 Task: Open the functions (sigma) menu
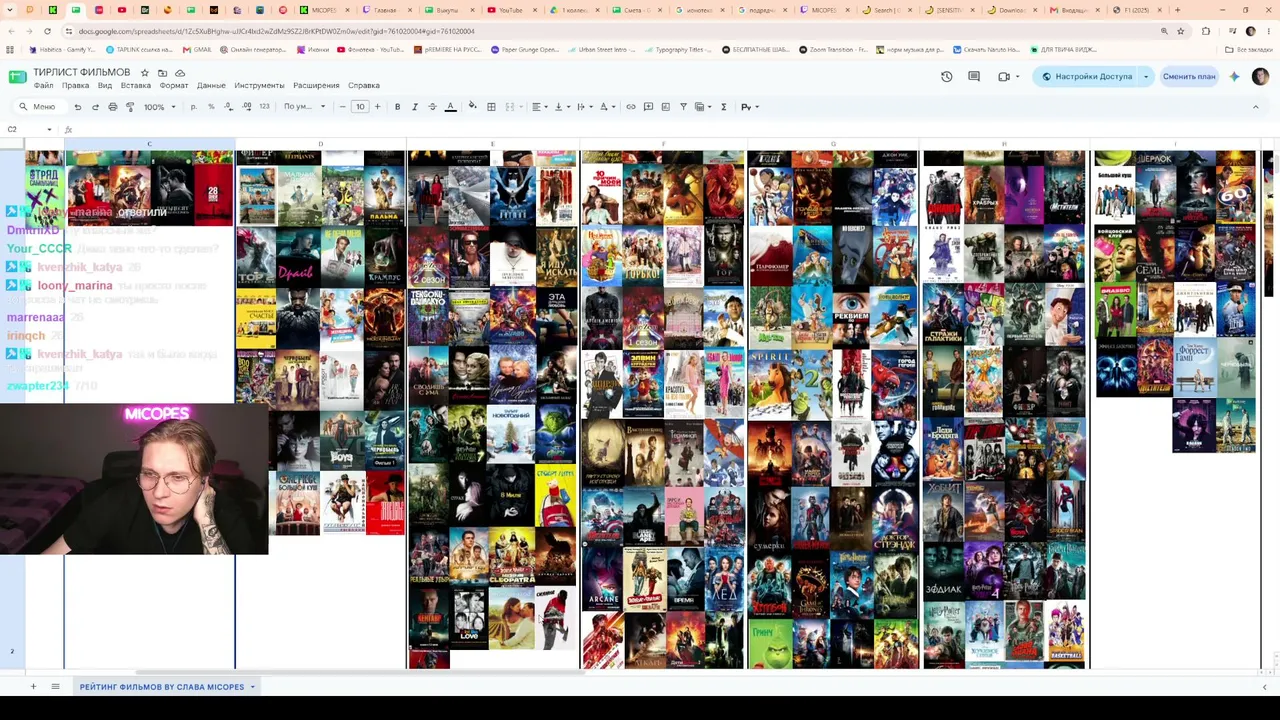point(723,107)
